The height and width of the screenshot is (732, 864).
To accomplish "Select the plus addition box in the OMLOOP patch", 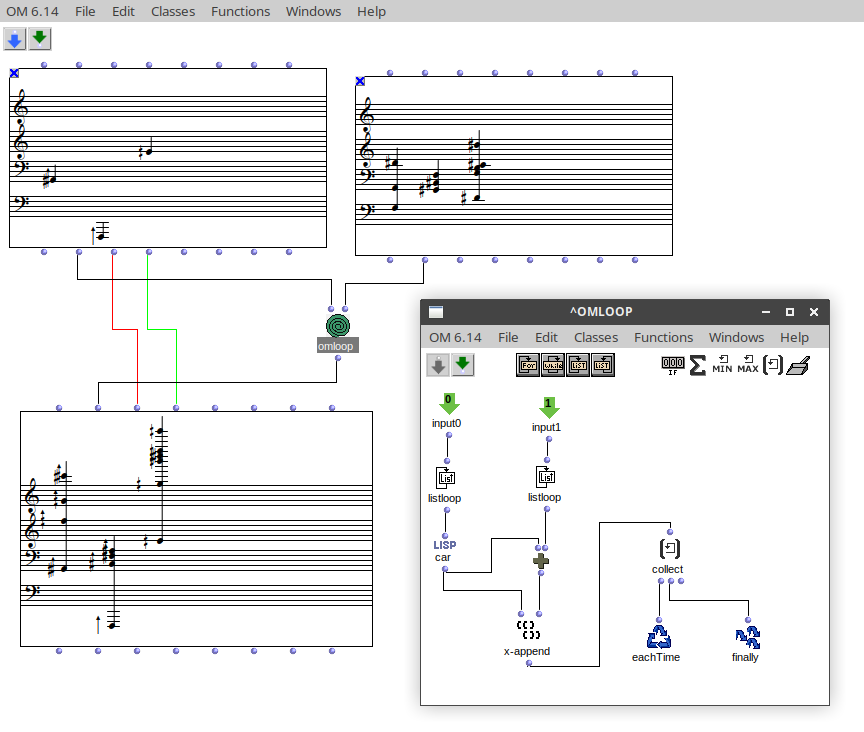I will (541, 561).
